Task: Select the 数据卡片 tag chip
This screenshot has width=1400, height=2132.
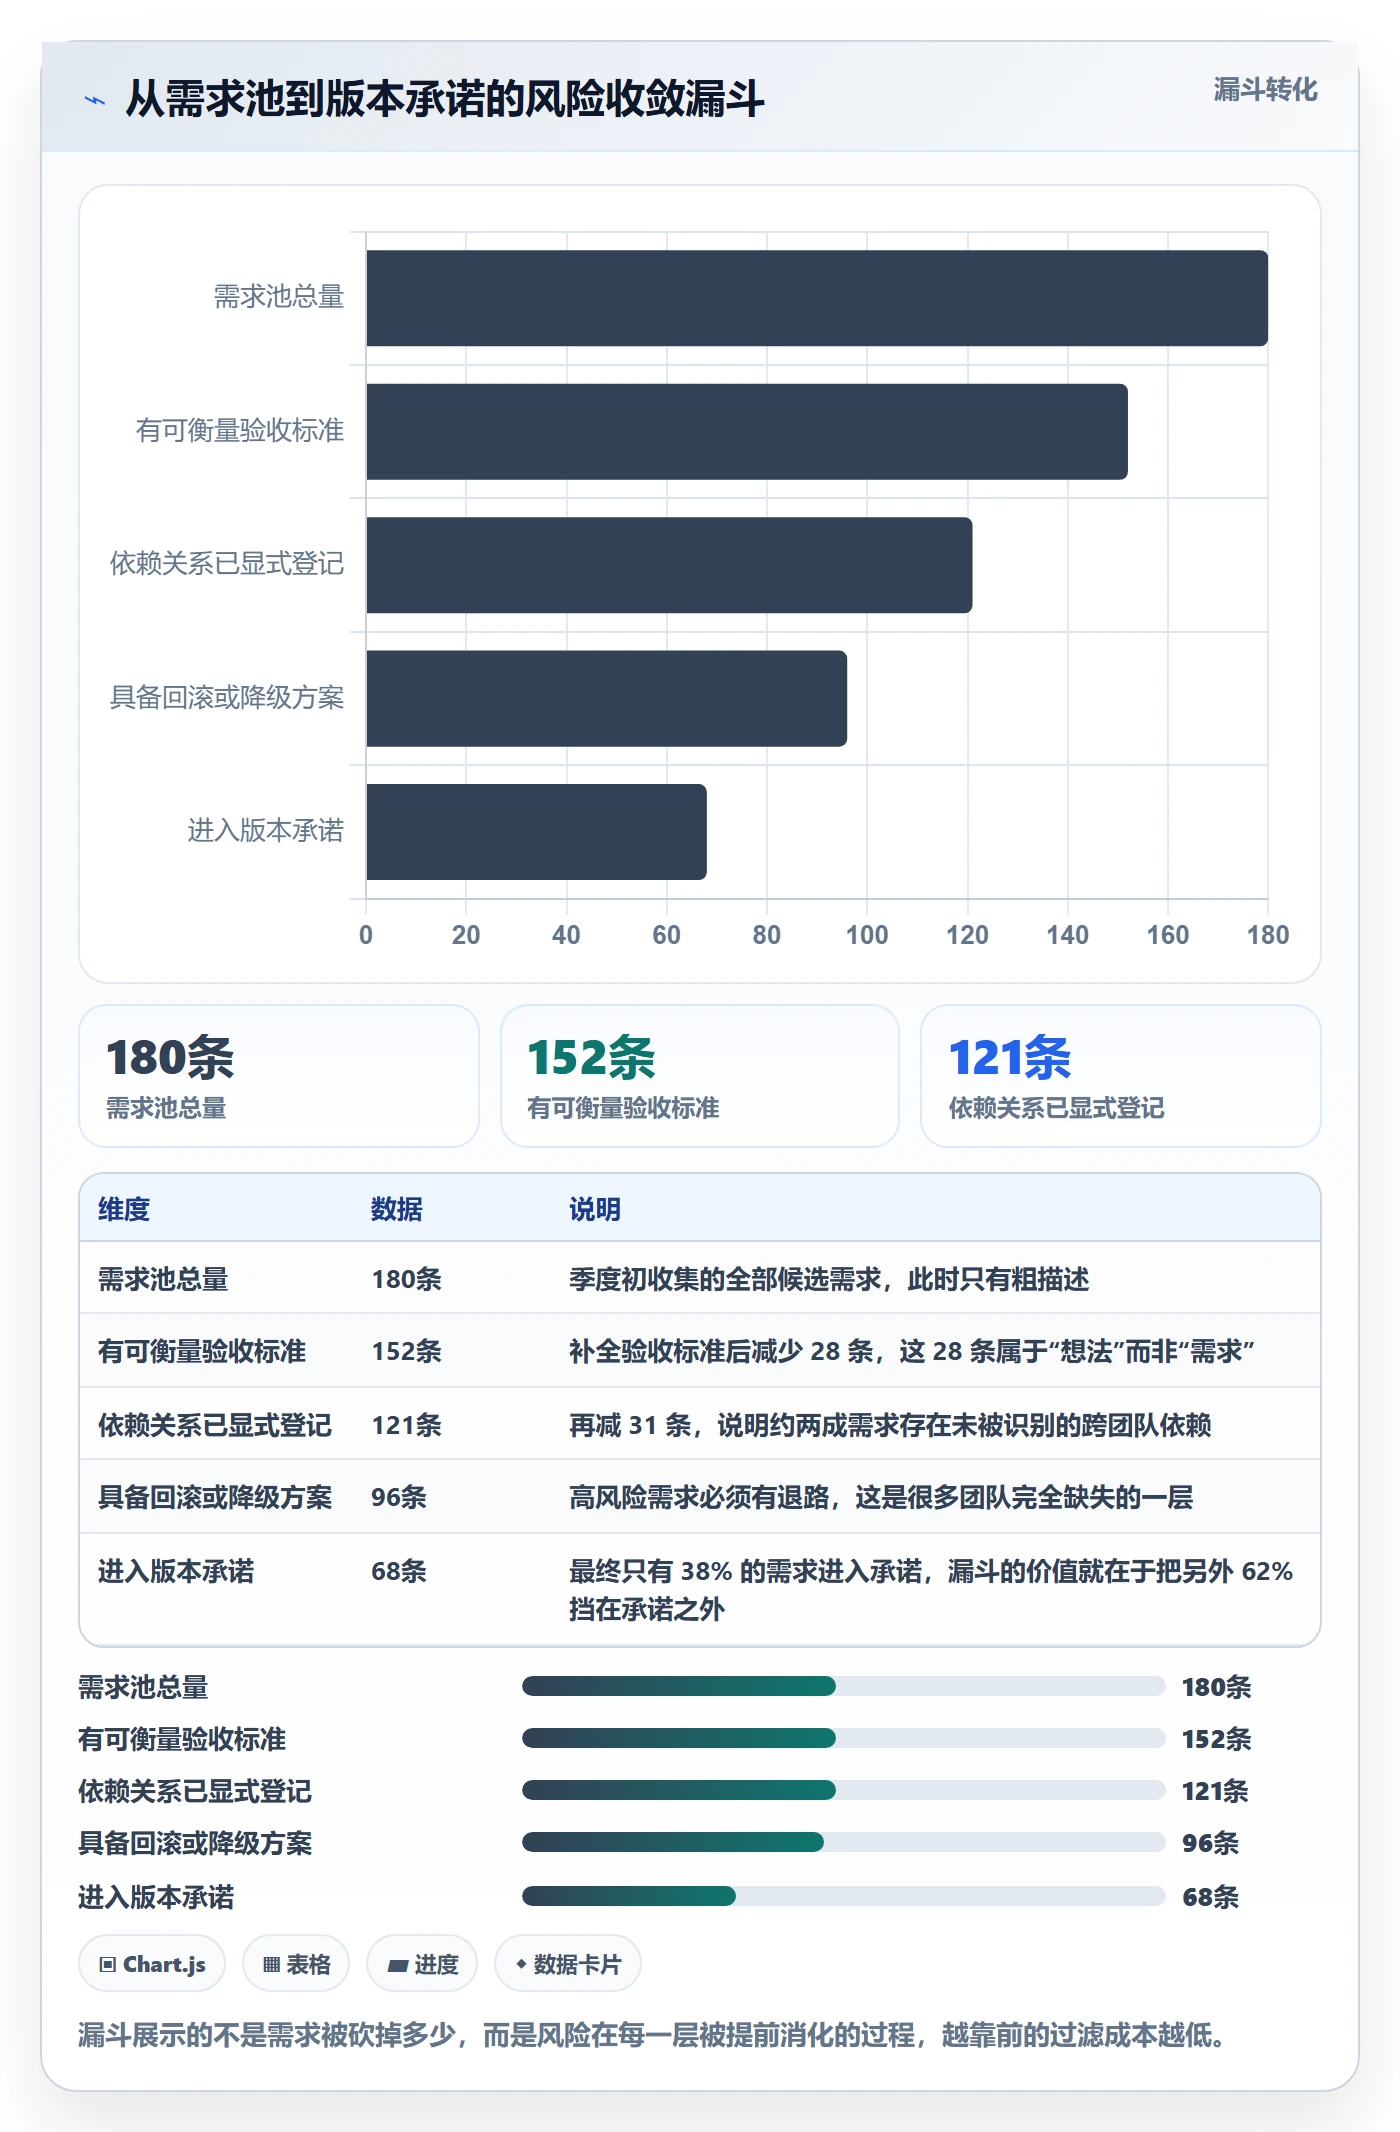Action: (x=568, y=1964)
